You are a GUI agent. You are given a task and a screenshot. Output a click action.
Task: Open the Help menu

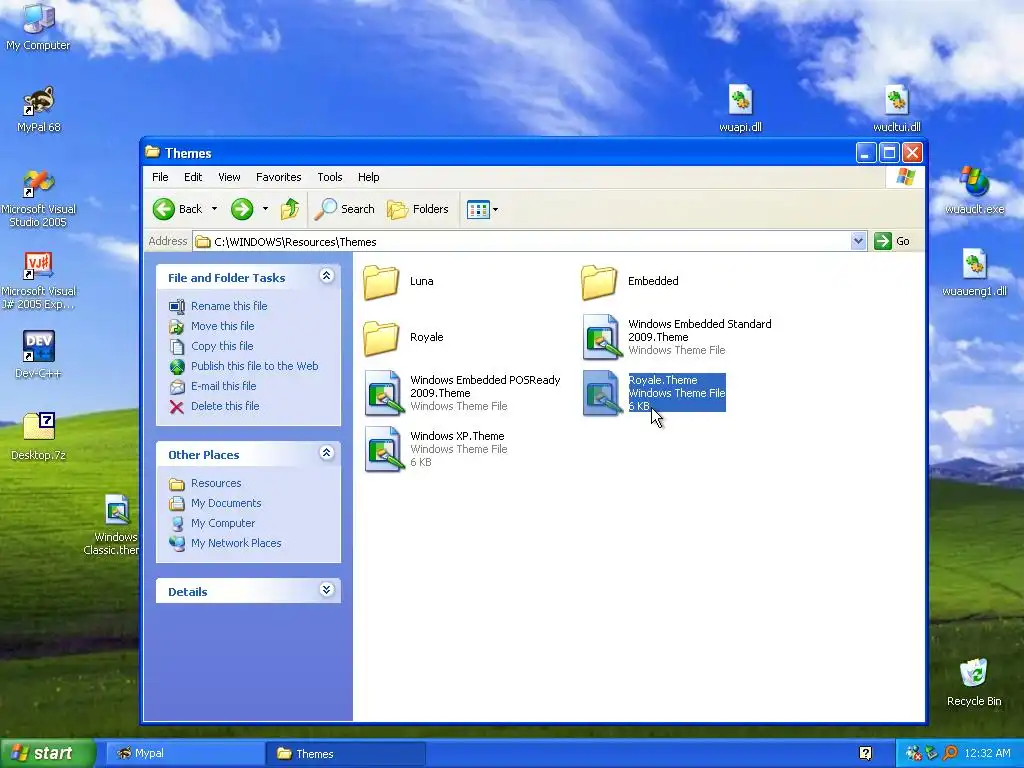pos(368,177)
